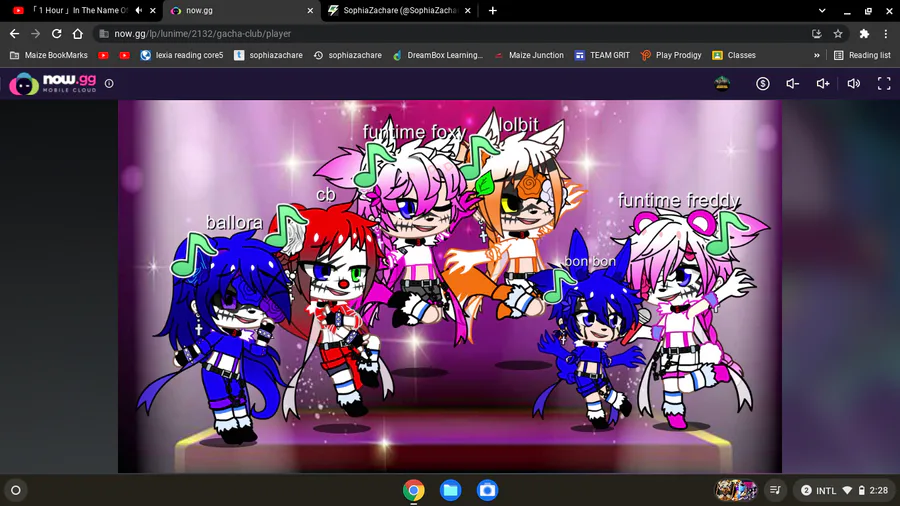Viewport: 900px width, 506px height.
Task: Open the lexia reading core5 bookmark
Action: click(181, 55)
